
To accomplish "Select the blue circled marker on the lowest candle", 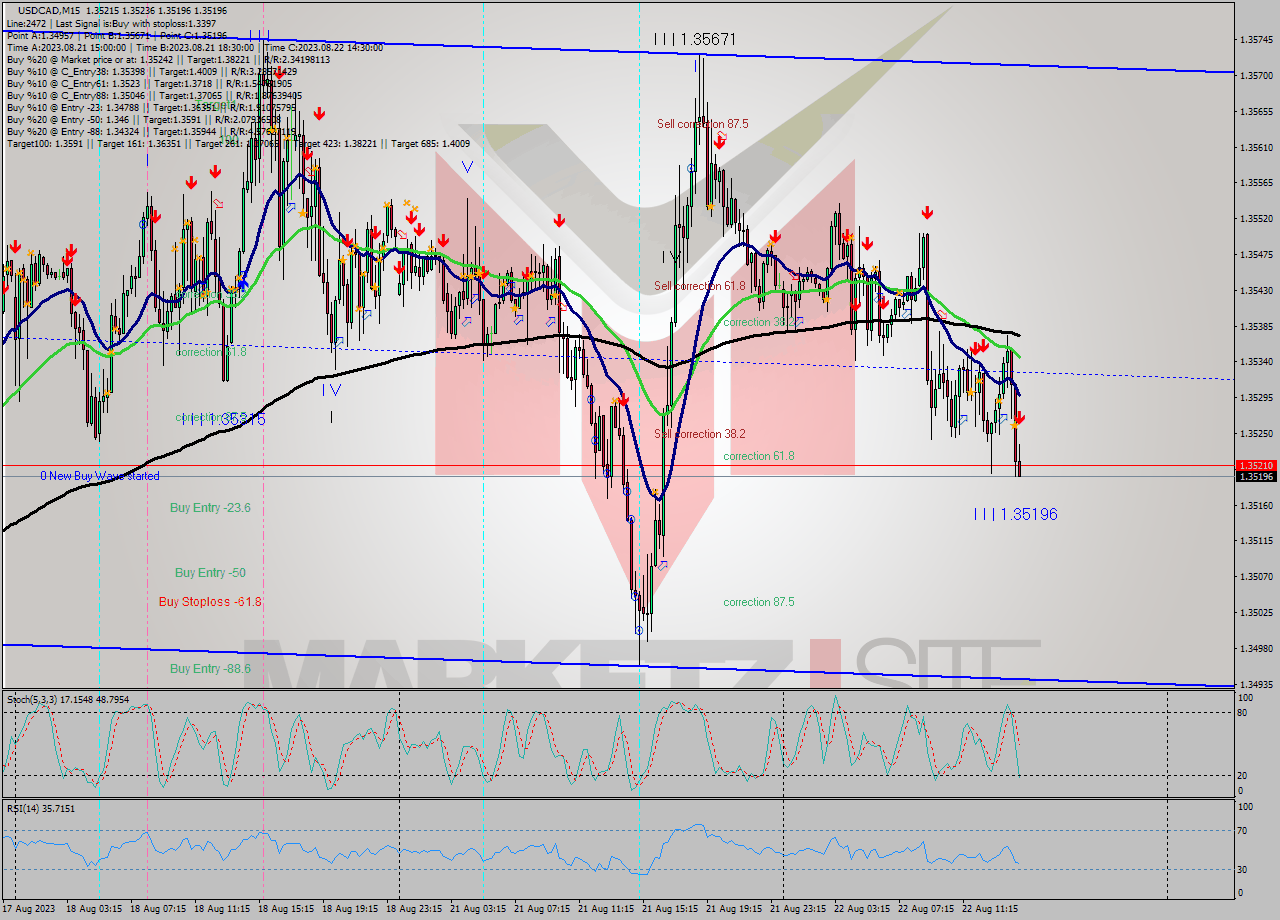I will (x=640, y=630).
